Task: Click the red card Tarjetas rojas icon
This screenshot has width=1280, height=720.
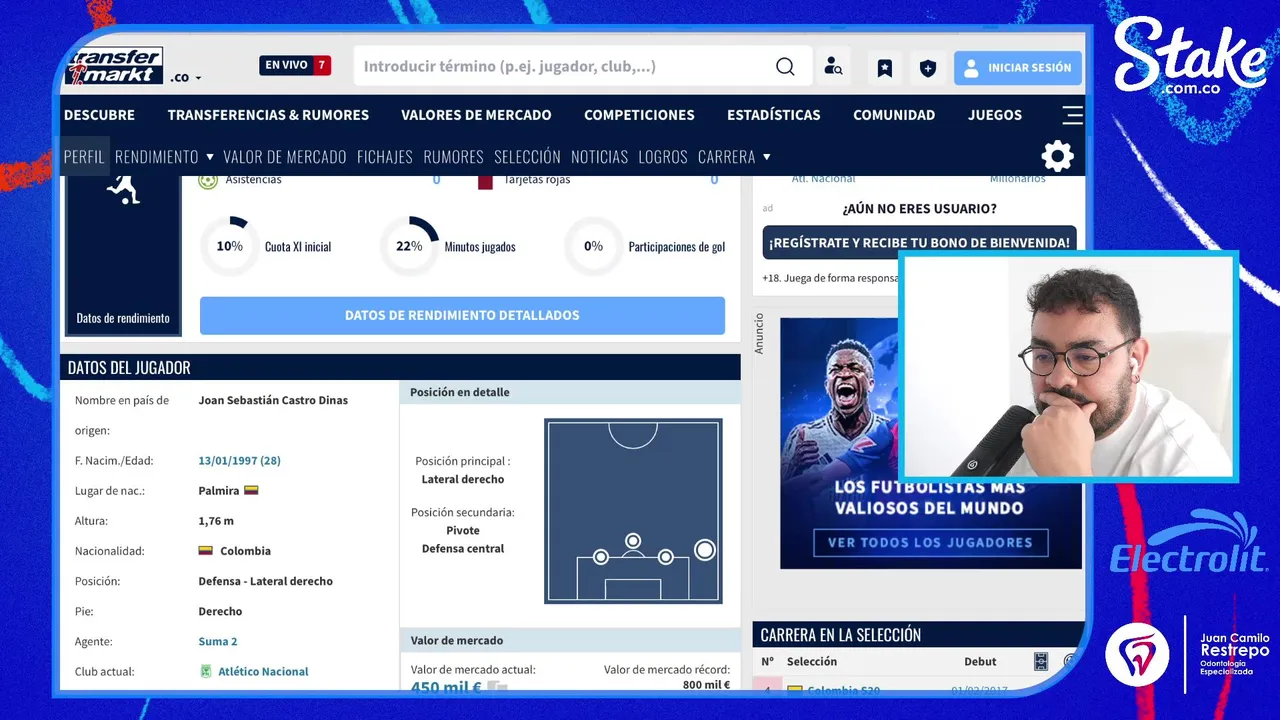Action: (485, 181)
